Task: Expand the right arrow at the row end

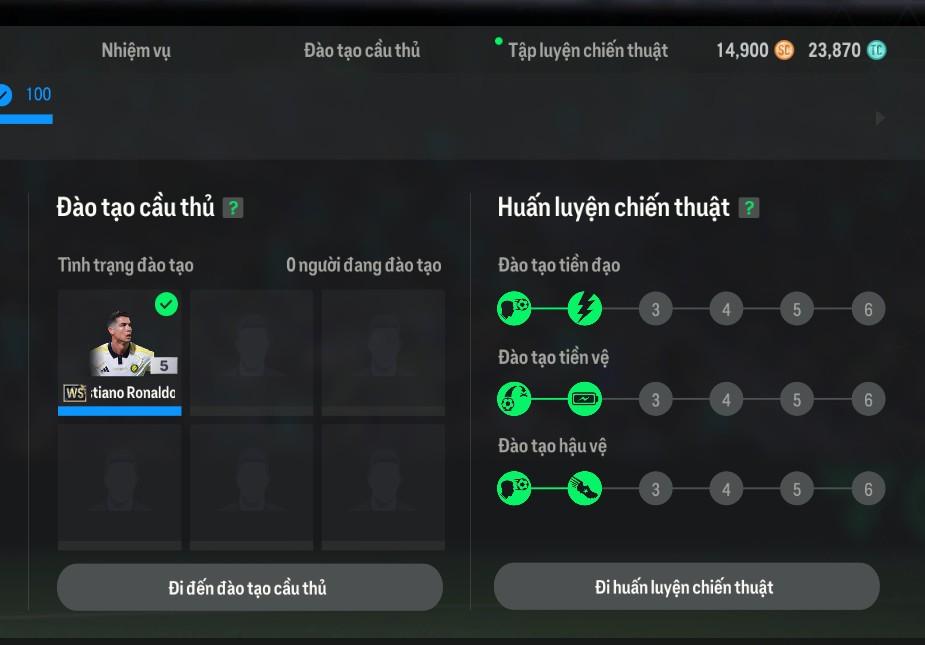Action: [880, 118]
